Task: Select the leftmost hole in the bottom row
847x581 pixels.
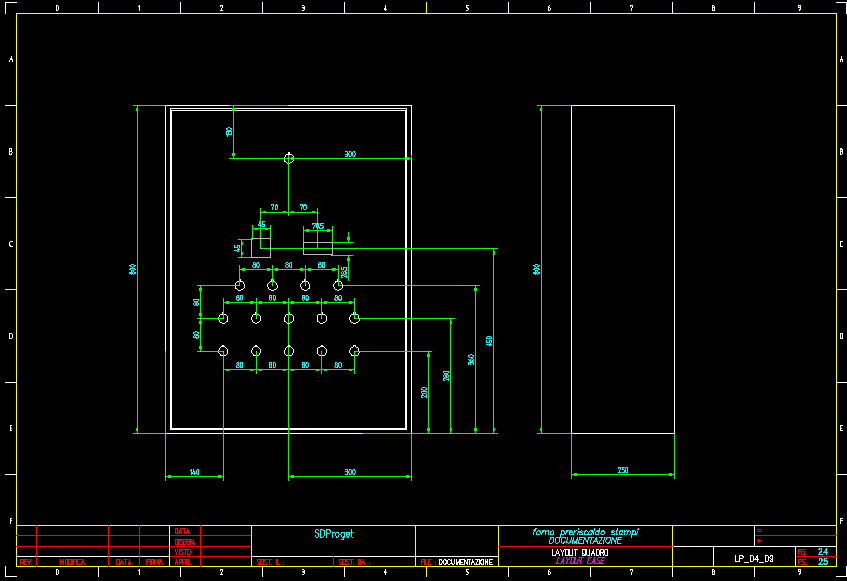Action: [x=223, y=351]
